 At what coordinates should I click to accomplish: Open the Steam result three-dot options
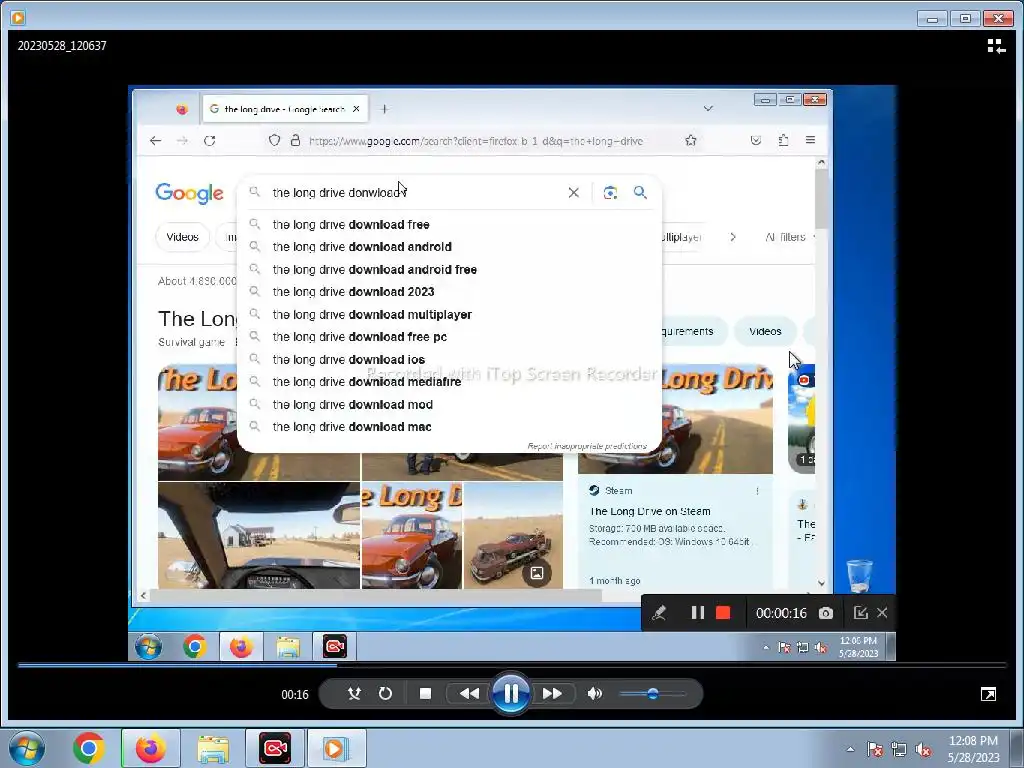click(x=758, y=491)
